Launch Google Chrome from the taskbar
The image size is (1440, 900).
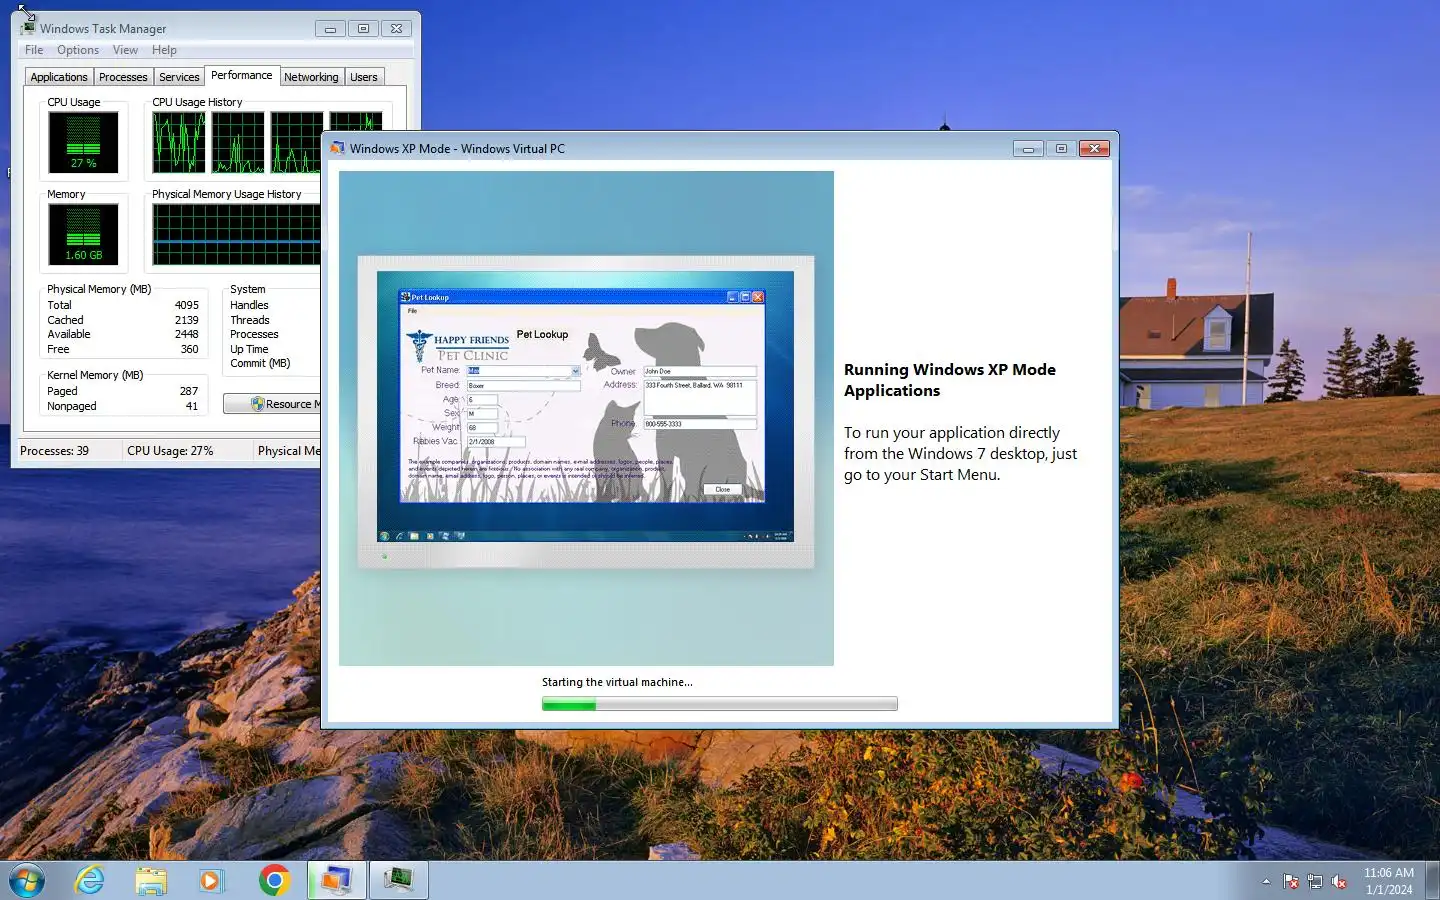(x=274, y=881)
